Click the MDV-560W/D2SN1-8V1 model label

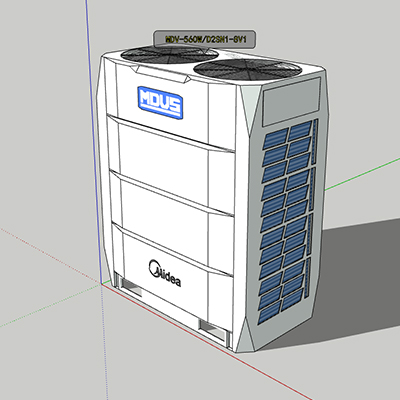click(x=205, y=39)
